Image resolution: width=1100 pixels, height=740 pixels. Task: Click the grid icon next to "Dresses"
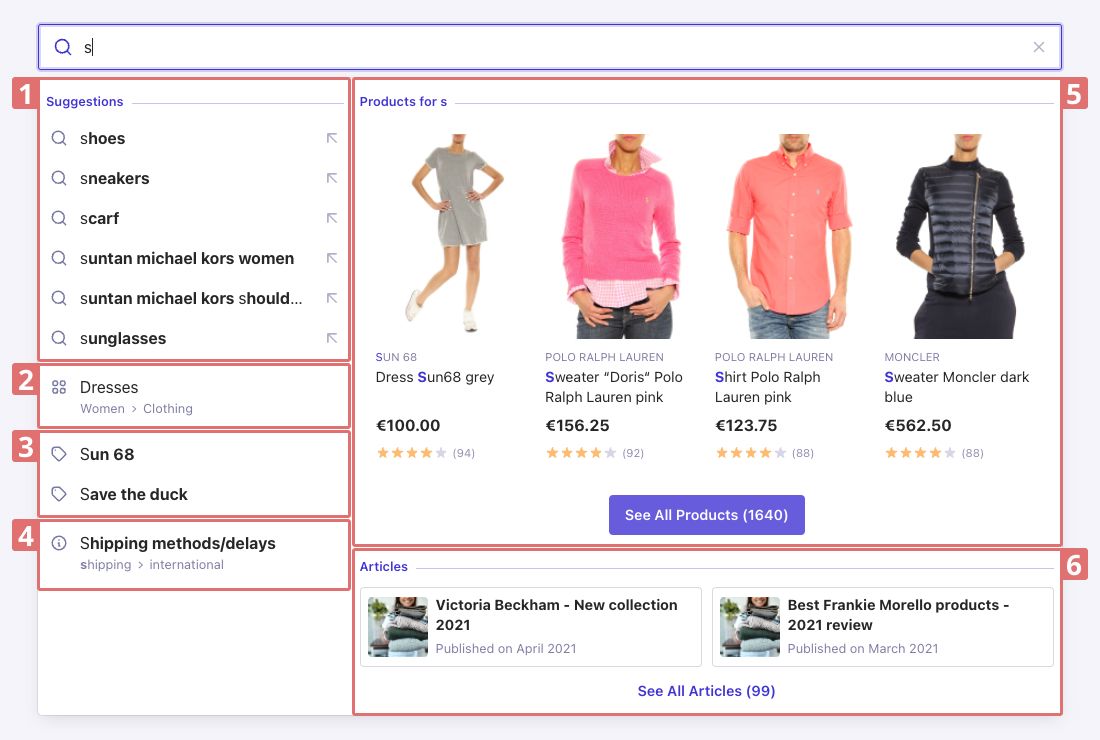(60, 387)
